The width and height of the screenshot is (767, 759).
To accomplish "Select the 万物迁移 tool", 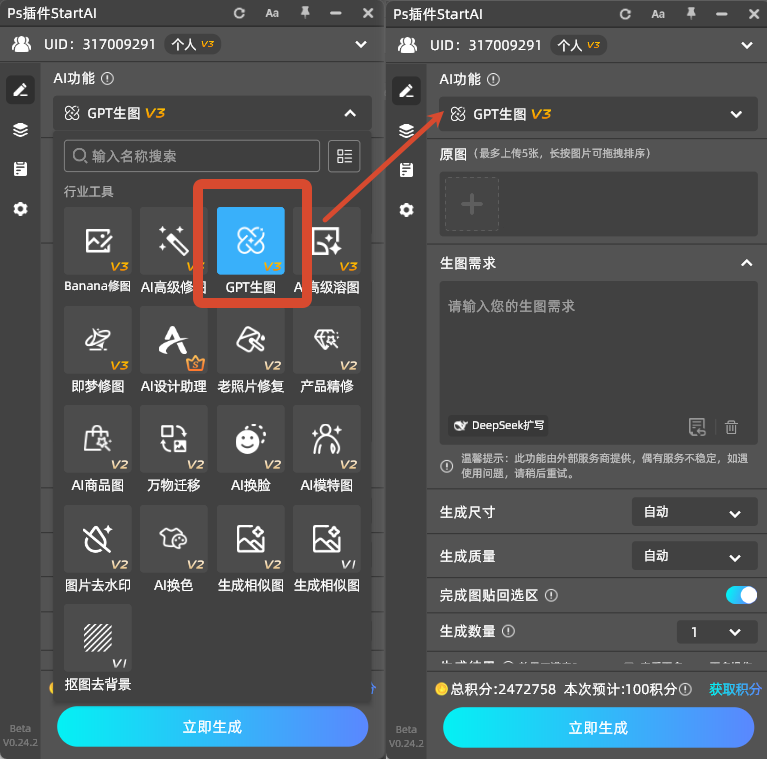I will click(174, 439).
